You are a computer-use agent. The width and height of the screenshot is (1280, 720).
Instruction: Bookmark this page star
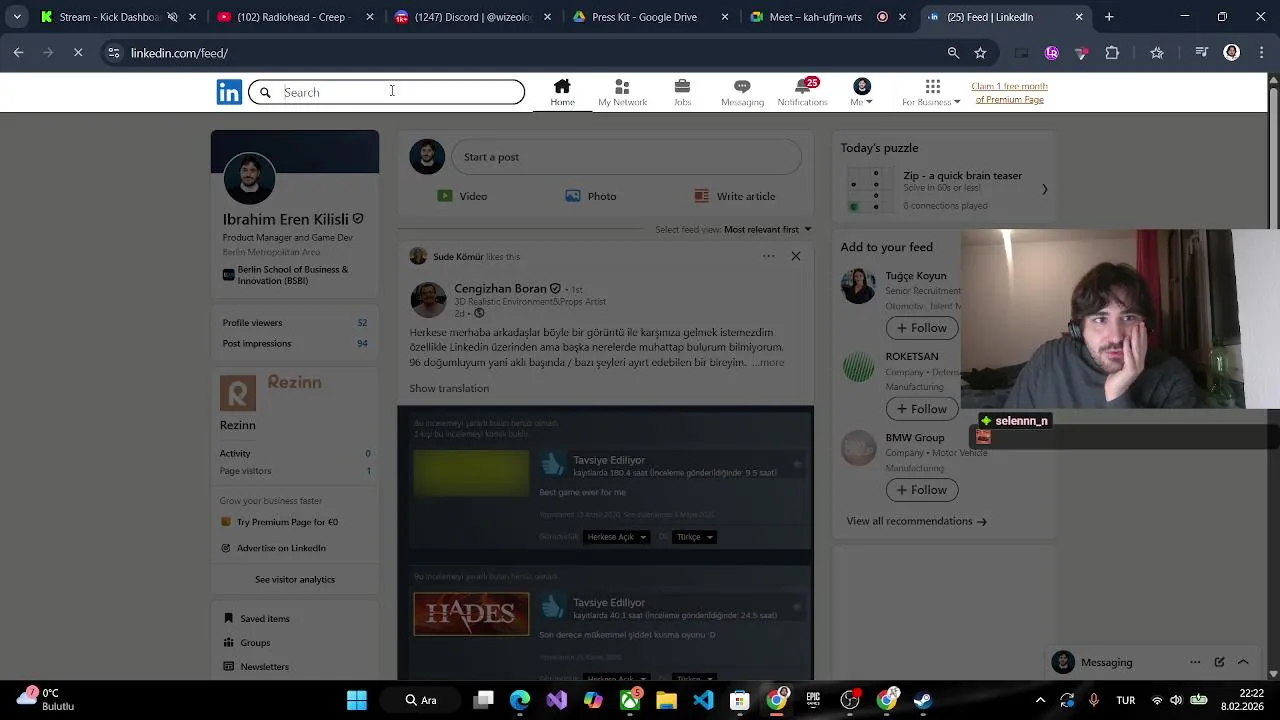click(980, 53)
